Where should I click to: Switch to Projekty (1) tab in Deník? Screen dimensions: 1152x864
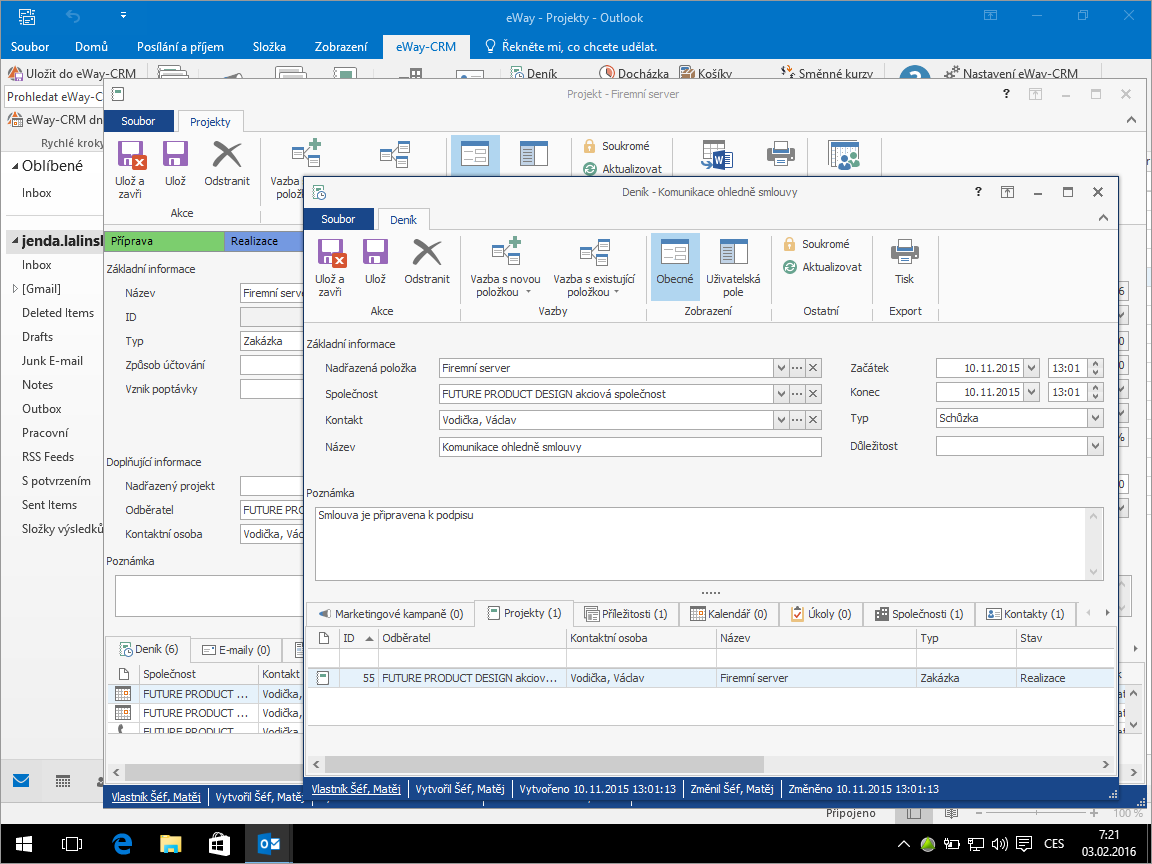tap(525, 613)
